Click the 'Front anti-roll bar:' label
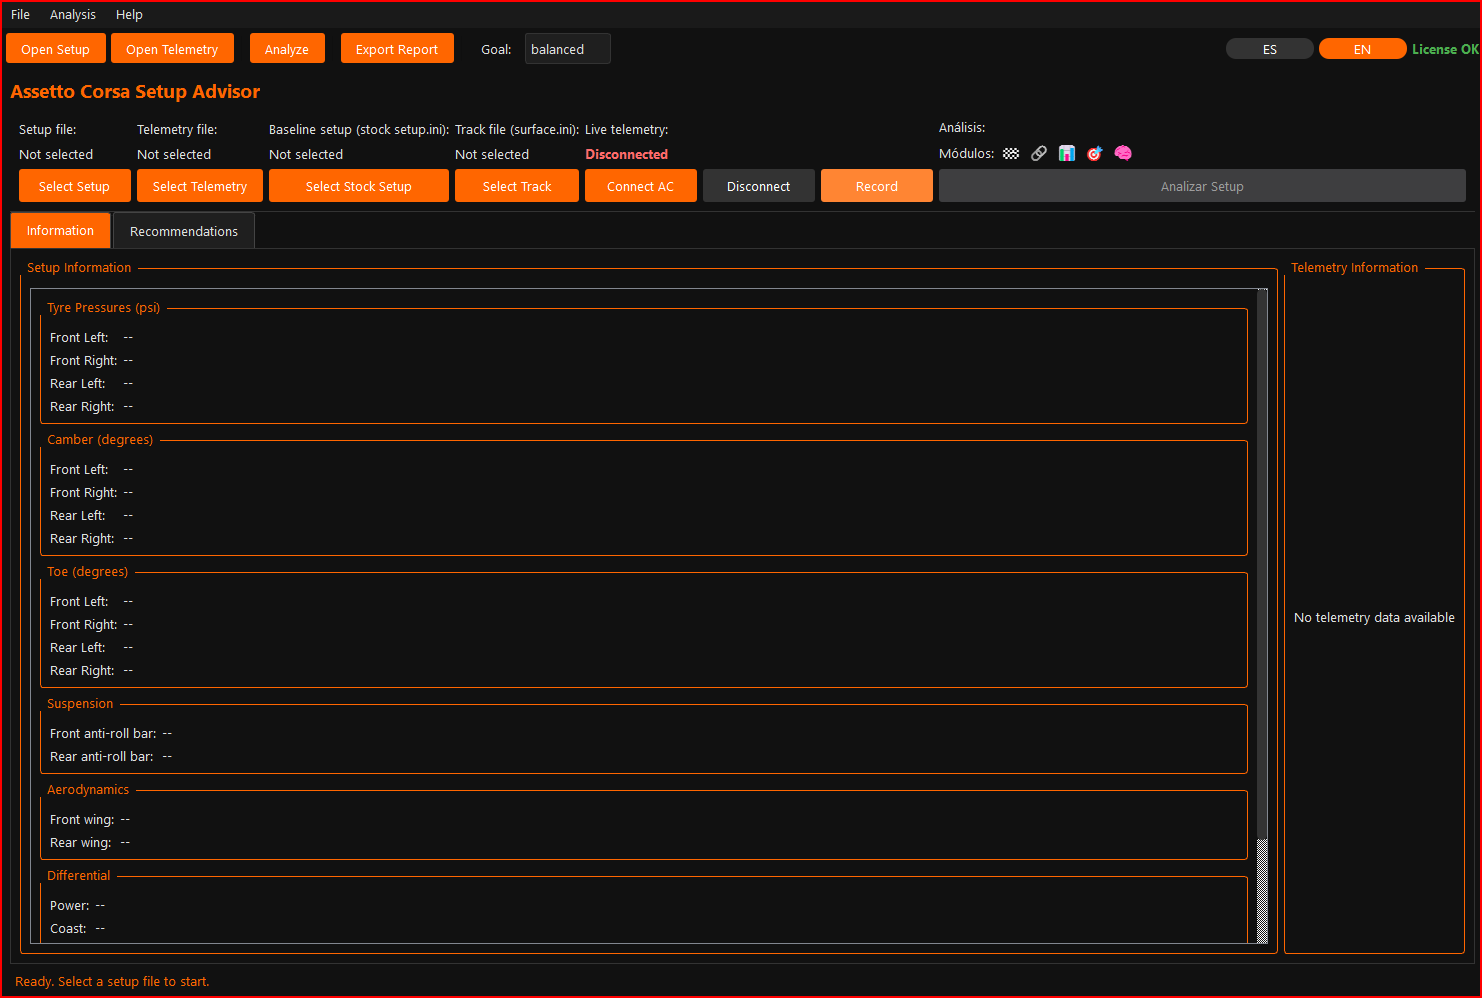The height and width of the screenshot is (998, 1482). [103, 734]
